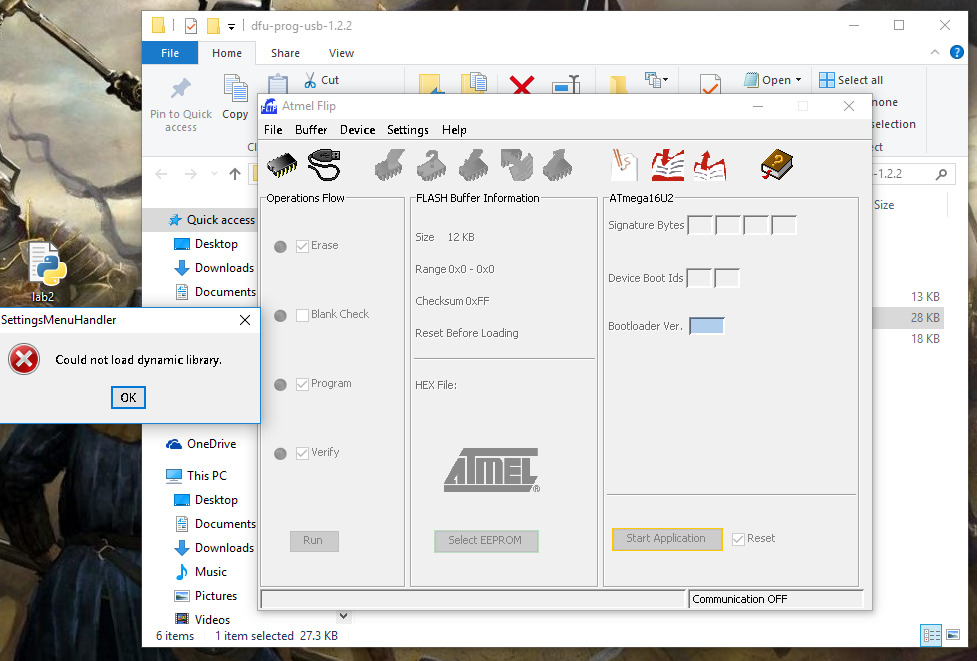Click the Explorer search magnifier icon
This screenshot has height=661, width=977.
[941, 174]
